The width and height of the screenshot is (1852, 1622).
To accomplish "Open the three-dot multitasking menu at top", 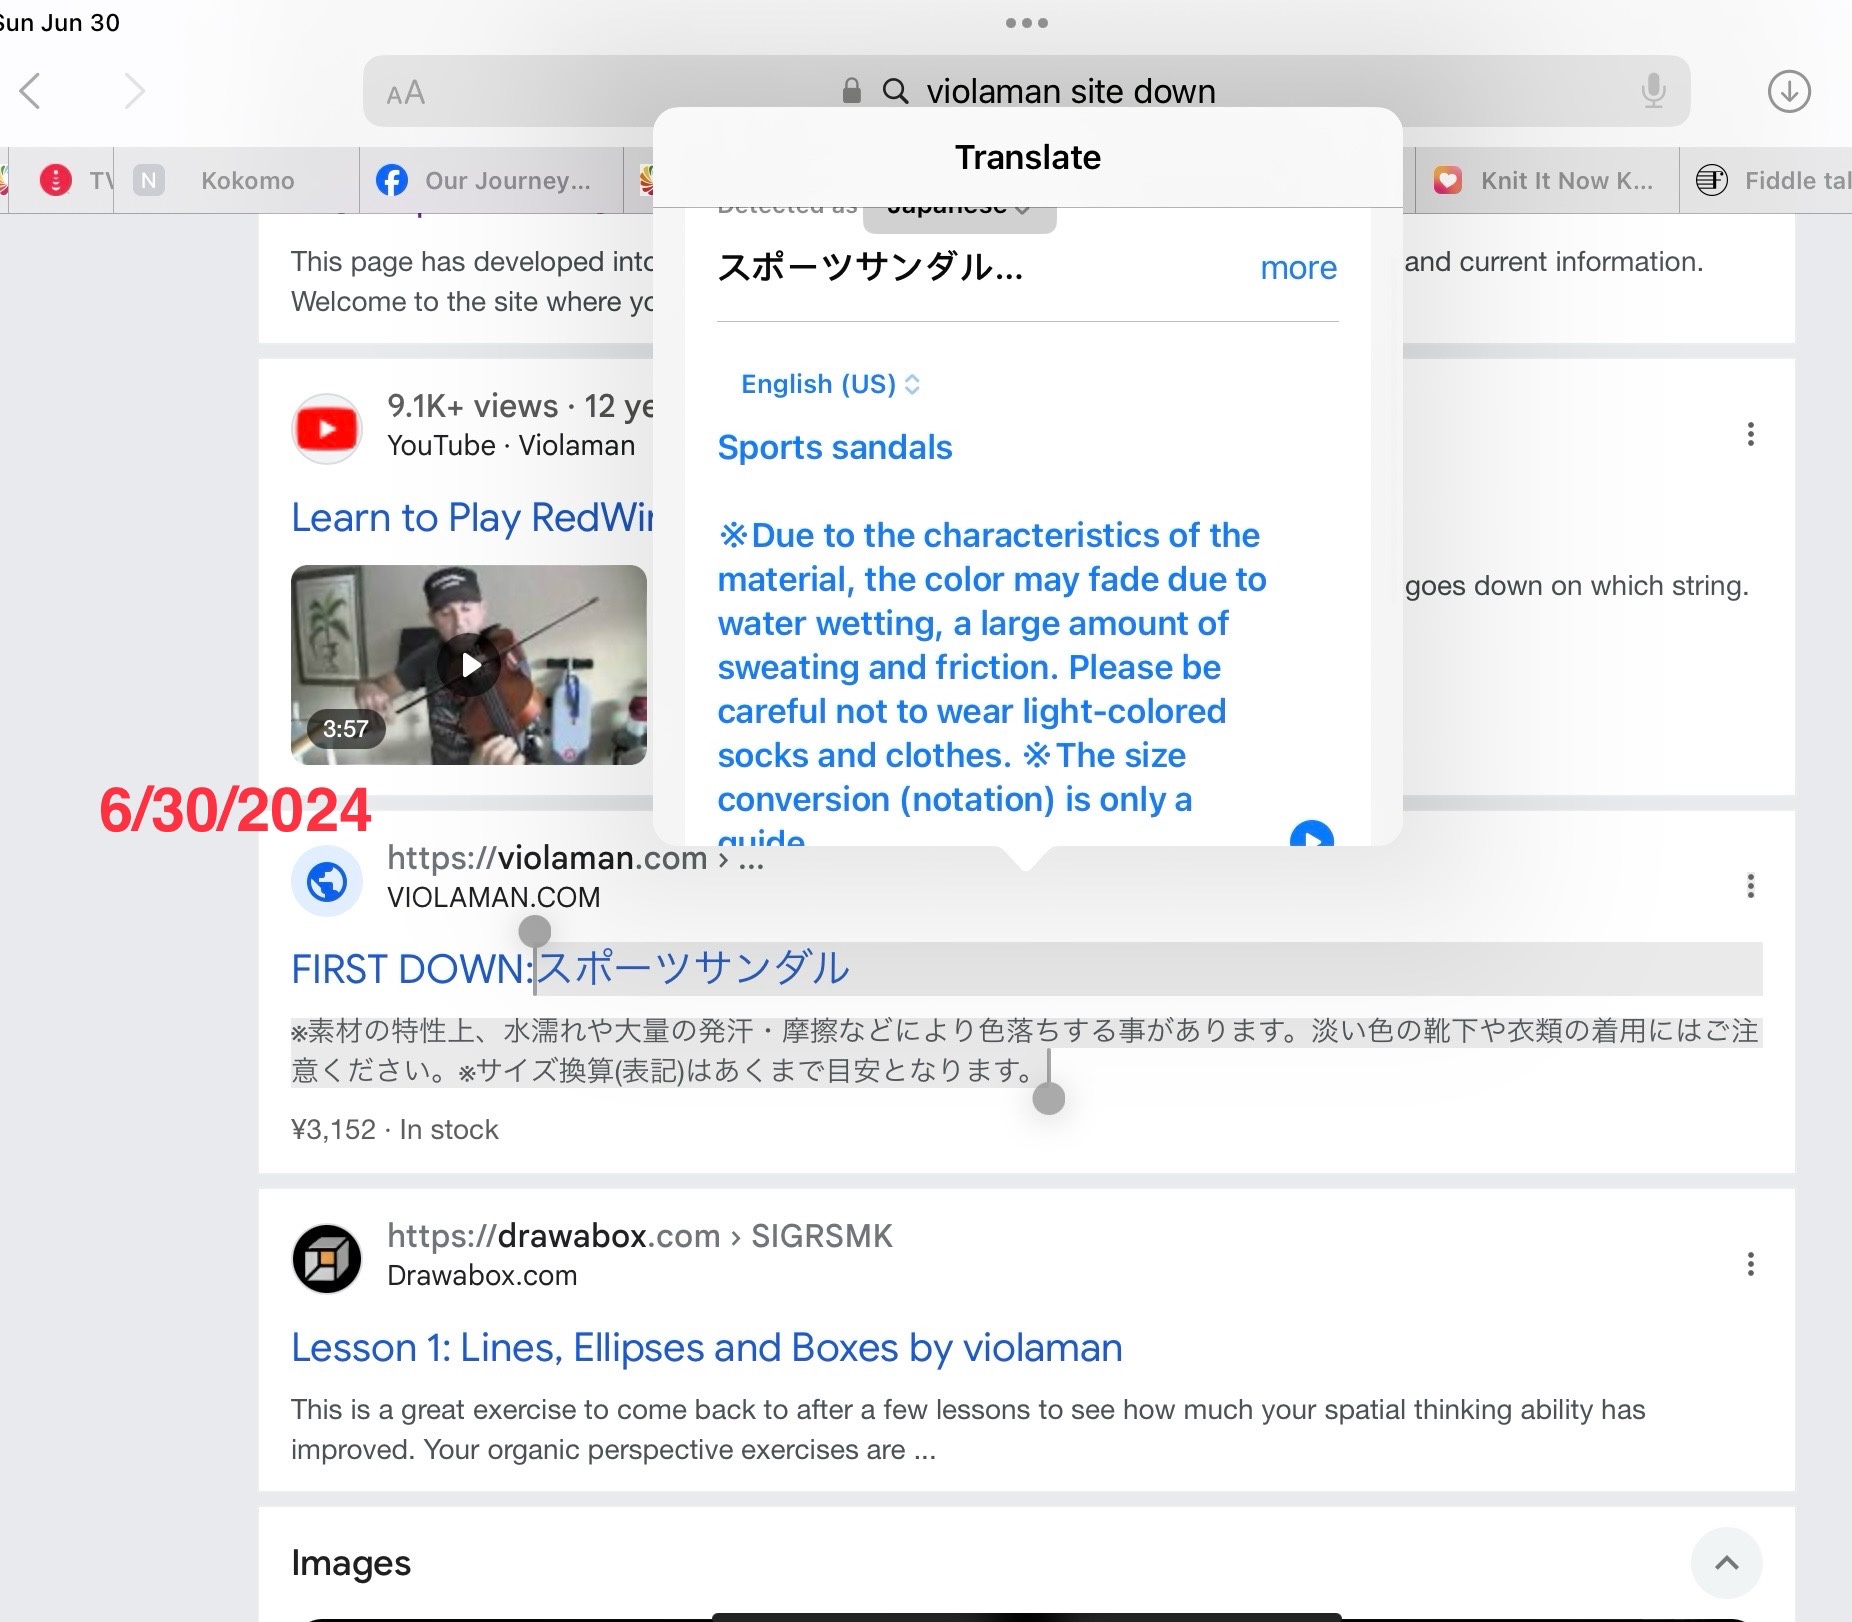I will click(x=1027, y=22).
